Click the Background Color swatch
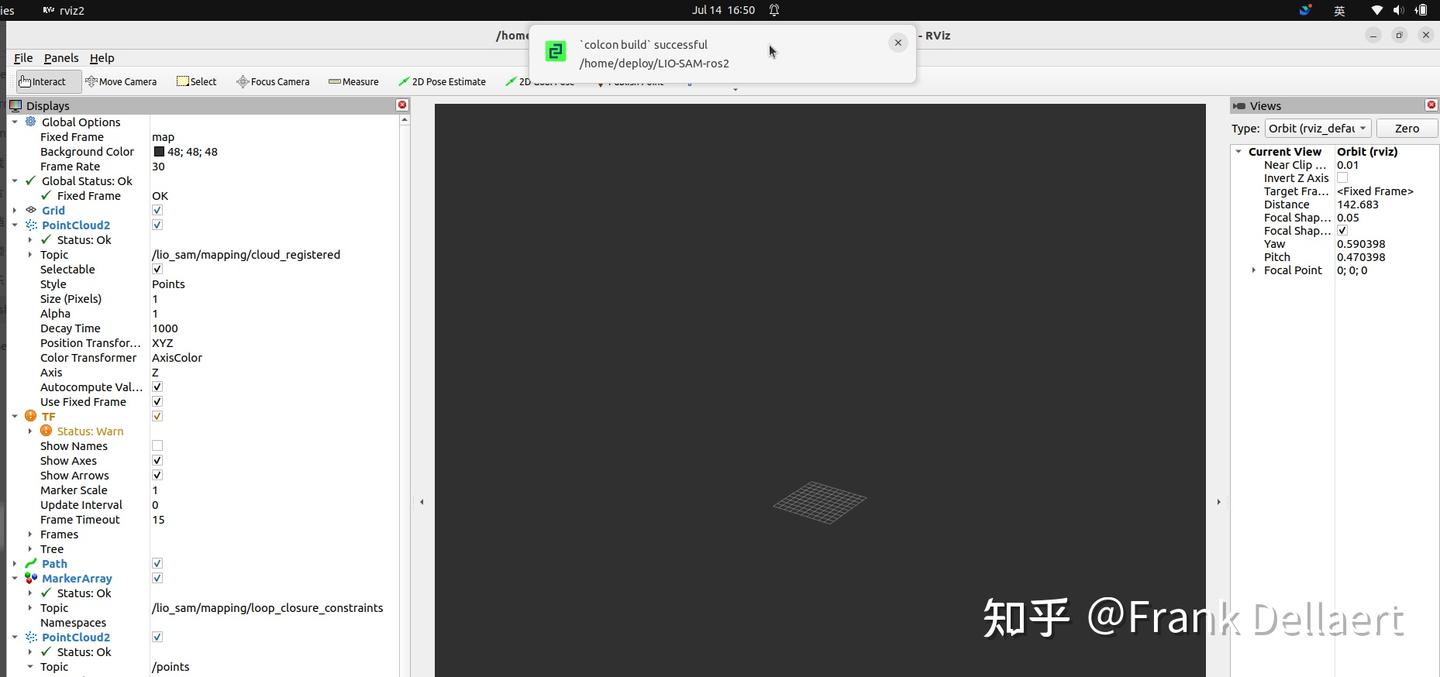This screenshot has width=1440, height=677. click(156, 151)
